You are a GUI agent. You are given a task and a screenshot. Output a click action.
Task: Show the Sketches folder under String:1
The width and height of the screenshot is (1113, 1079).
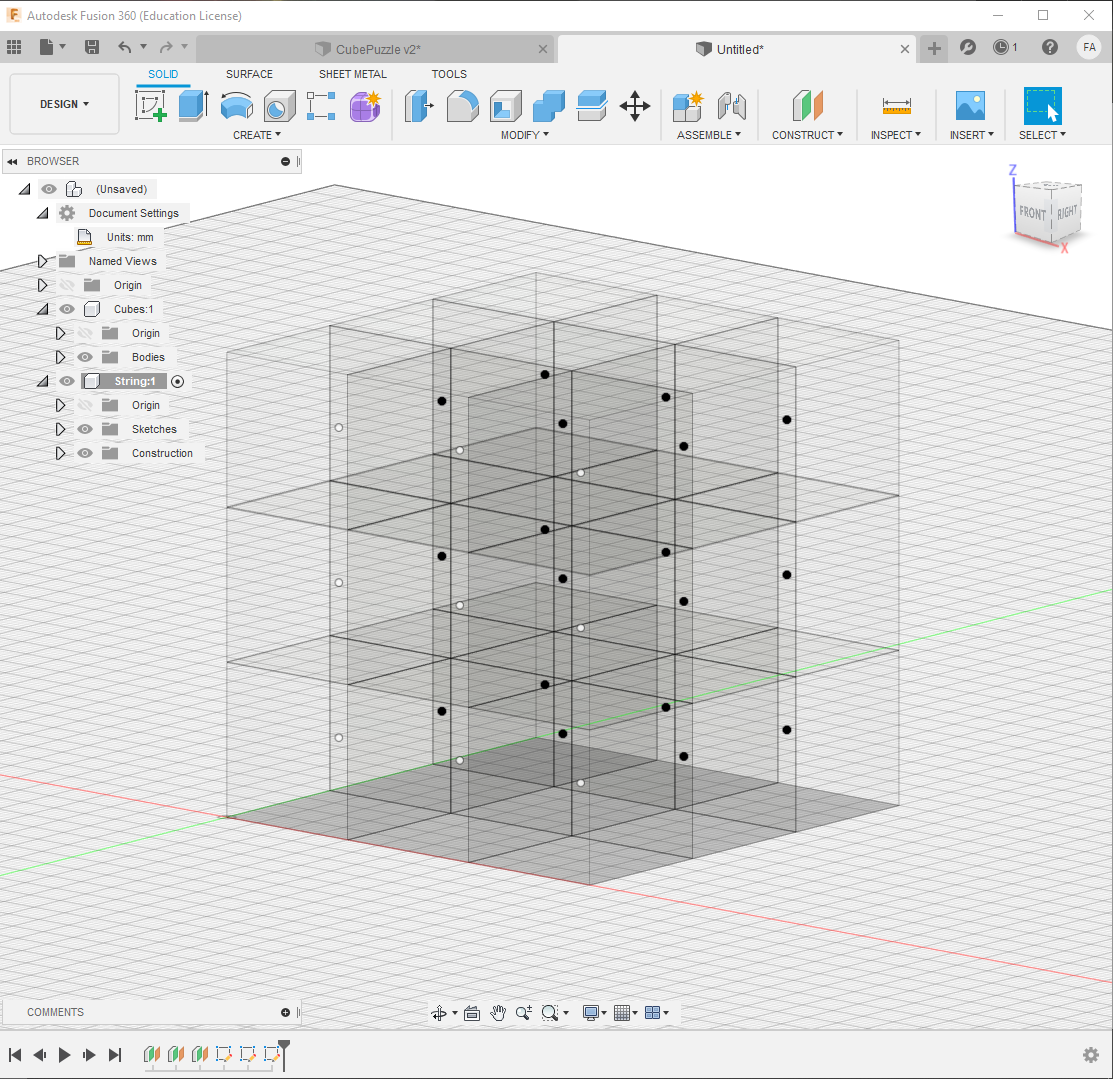point(85,429)
